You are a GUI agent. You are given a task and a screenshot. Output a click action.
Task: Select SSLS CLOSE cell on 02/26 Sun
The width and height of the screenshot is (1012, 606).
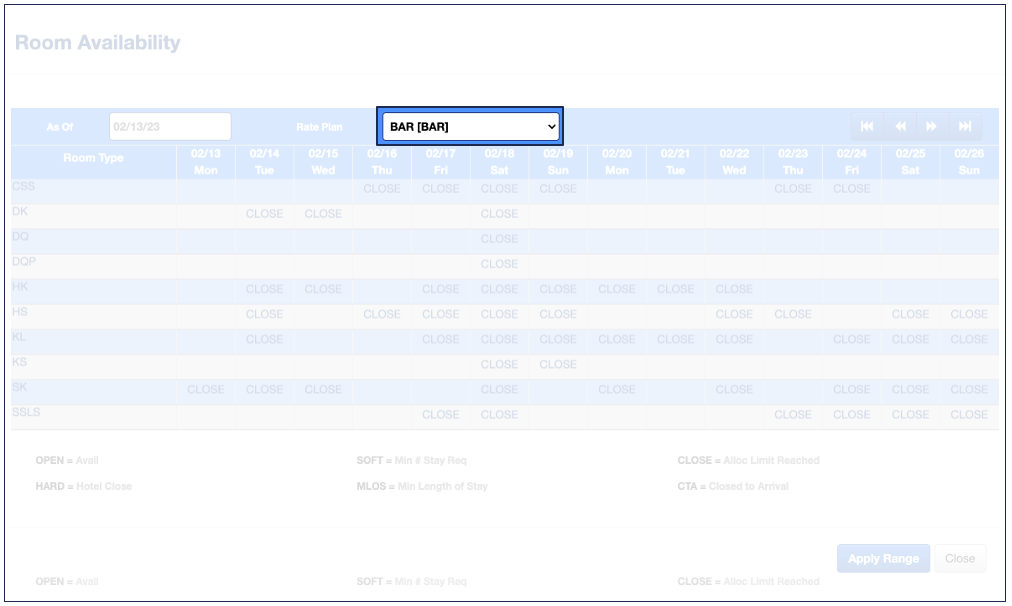(x=968, y=415)
